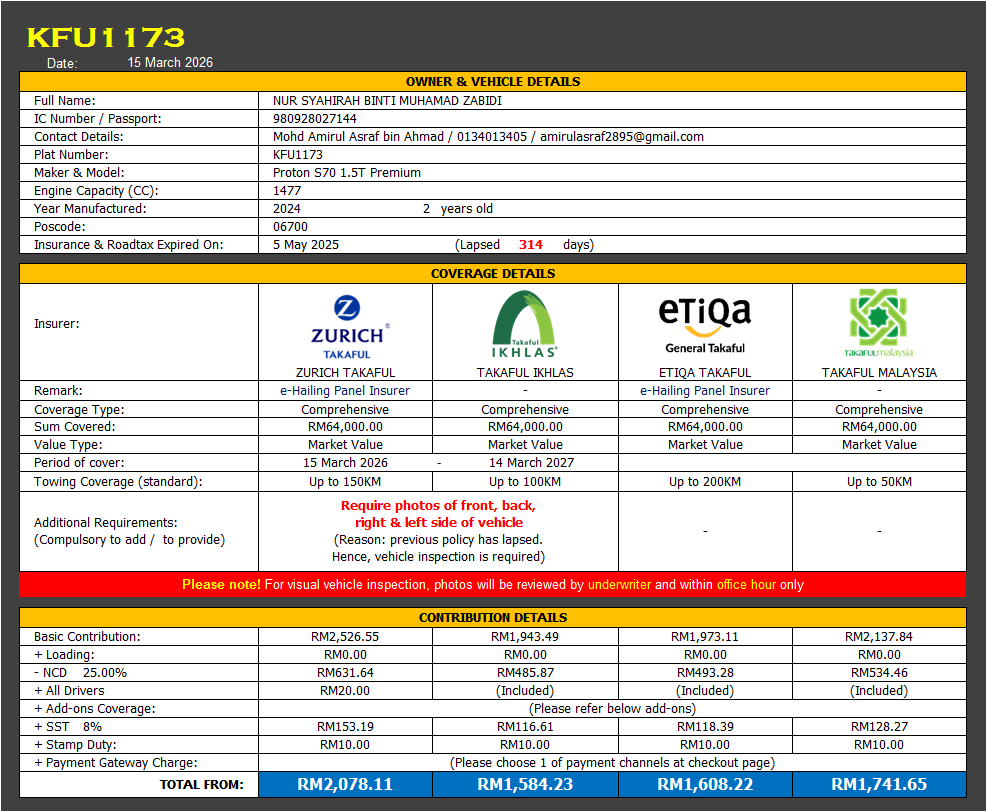The width and height of the screenshot is (986, 811).
Task: Select Takaful Malaysia total RM1,741.65
Action: point(879,785)
